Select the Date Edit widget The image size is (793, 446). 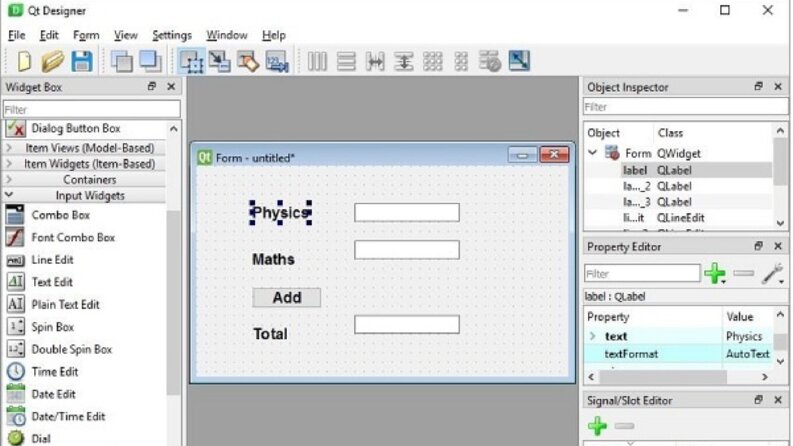40,394
